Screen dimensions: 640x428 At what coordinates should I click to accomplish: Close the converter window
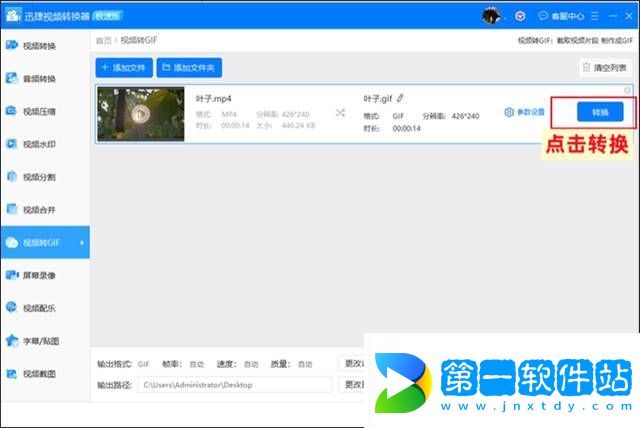pyautogui.click(x=629, y=16)
